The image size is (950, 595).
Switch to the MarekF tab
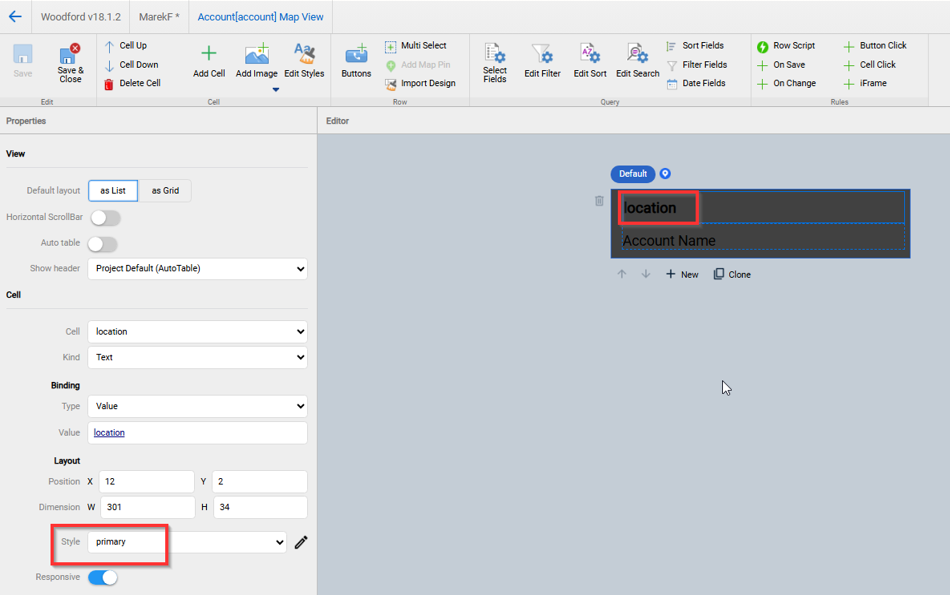coord(159,17)
